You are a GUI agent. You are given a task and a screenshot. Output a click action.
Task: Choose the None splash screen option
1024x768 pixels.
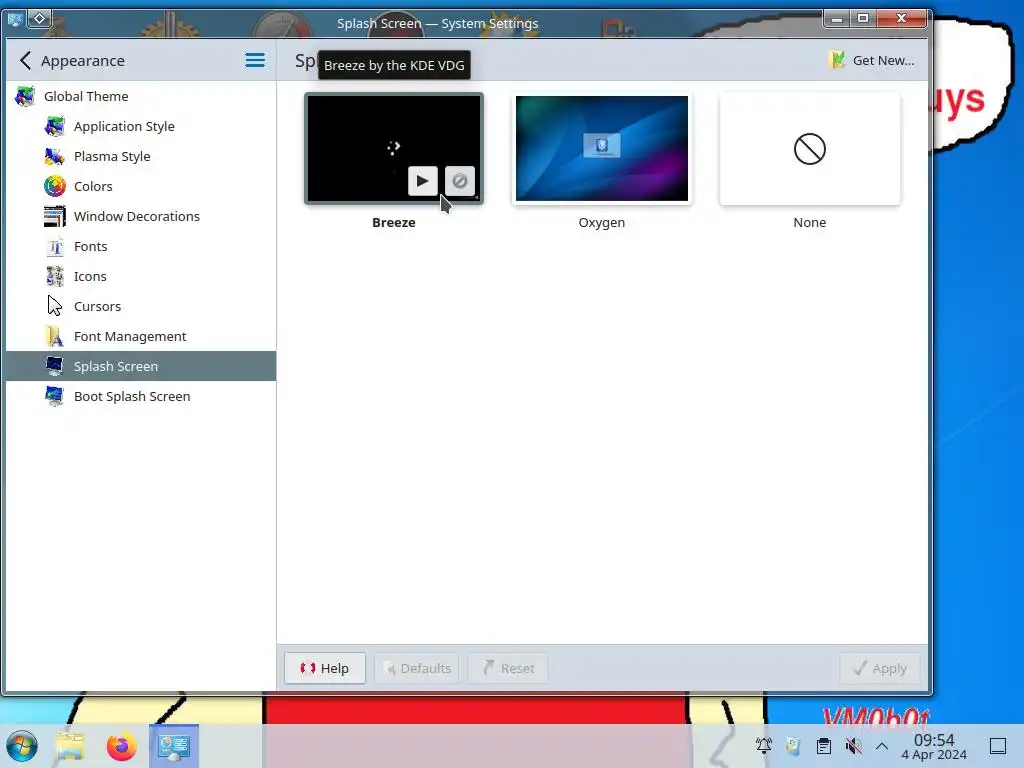click(x=810, y=149)
